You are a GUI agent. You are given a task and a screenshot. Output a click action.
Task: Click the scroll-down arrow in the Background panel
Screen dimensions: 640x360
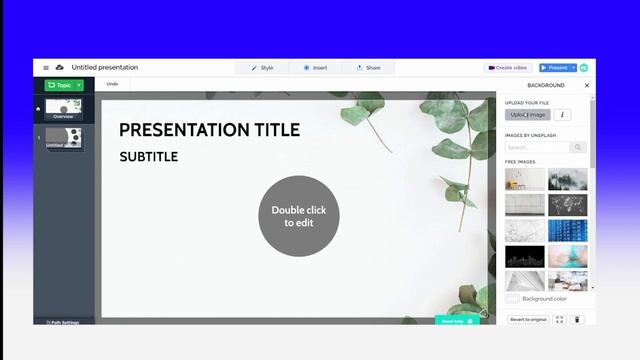click(x=593, y=288)
